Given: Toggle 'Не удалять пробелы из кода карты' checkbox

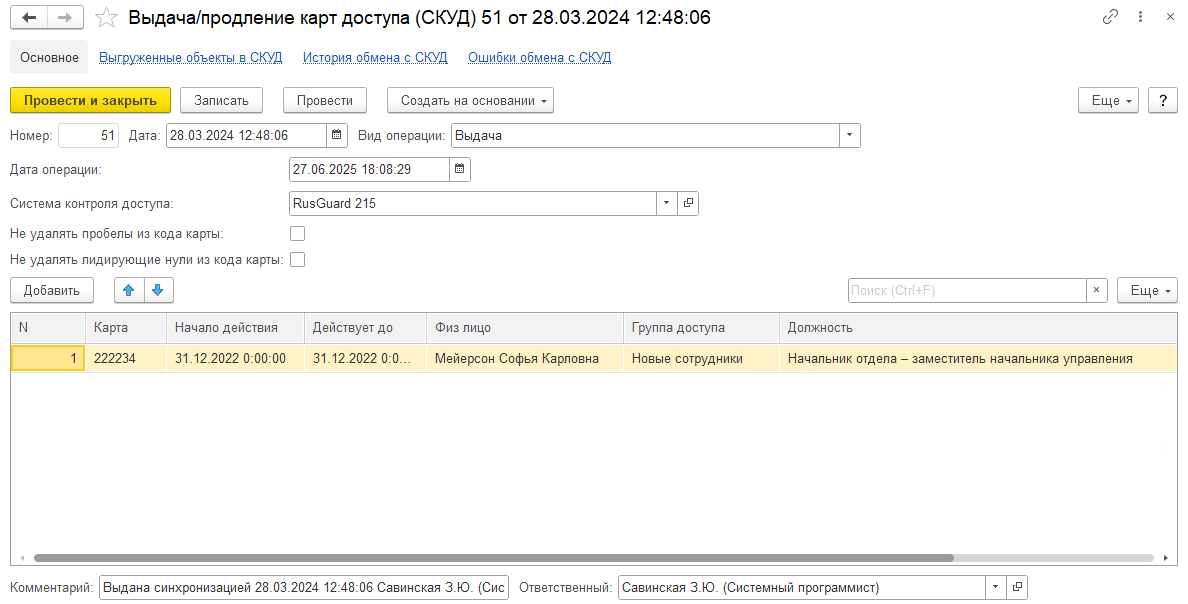Looking at the screenshot, I should [298, 233].
